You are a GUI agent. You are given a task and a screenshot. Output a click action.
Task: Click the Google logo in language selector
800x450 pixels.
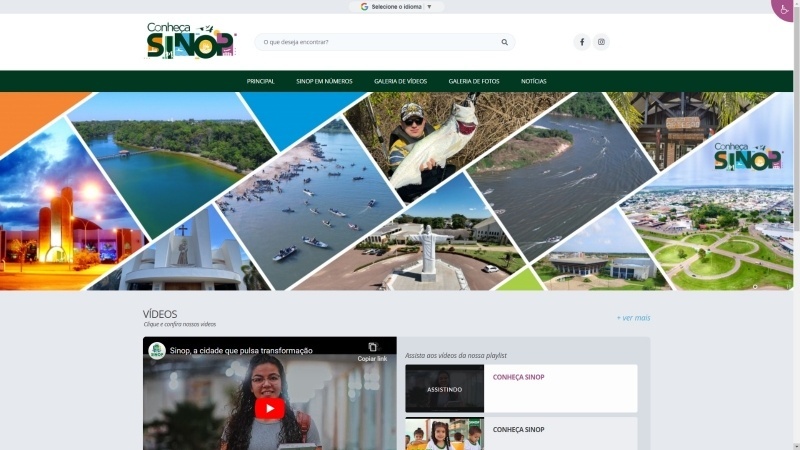pyautogui.click(x=364, y=7)
